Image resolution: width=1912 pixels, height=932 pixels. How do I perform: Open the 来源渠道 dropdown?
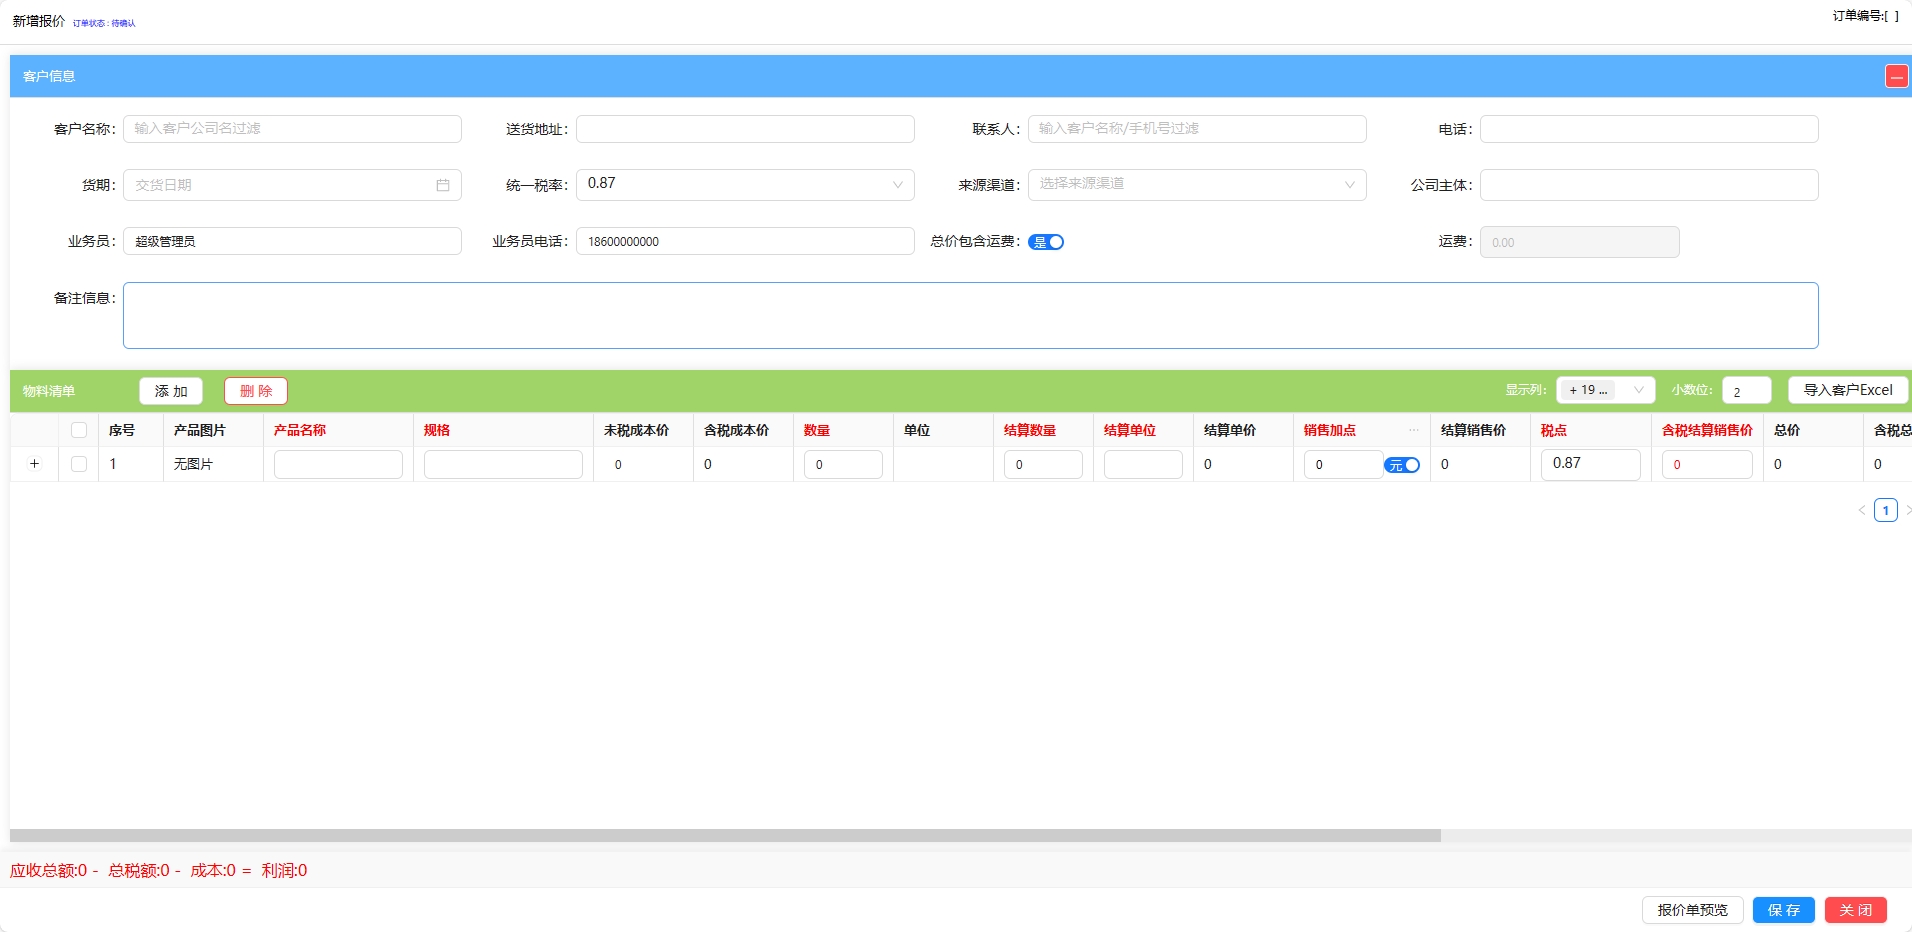[1197, 184]
